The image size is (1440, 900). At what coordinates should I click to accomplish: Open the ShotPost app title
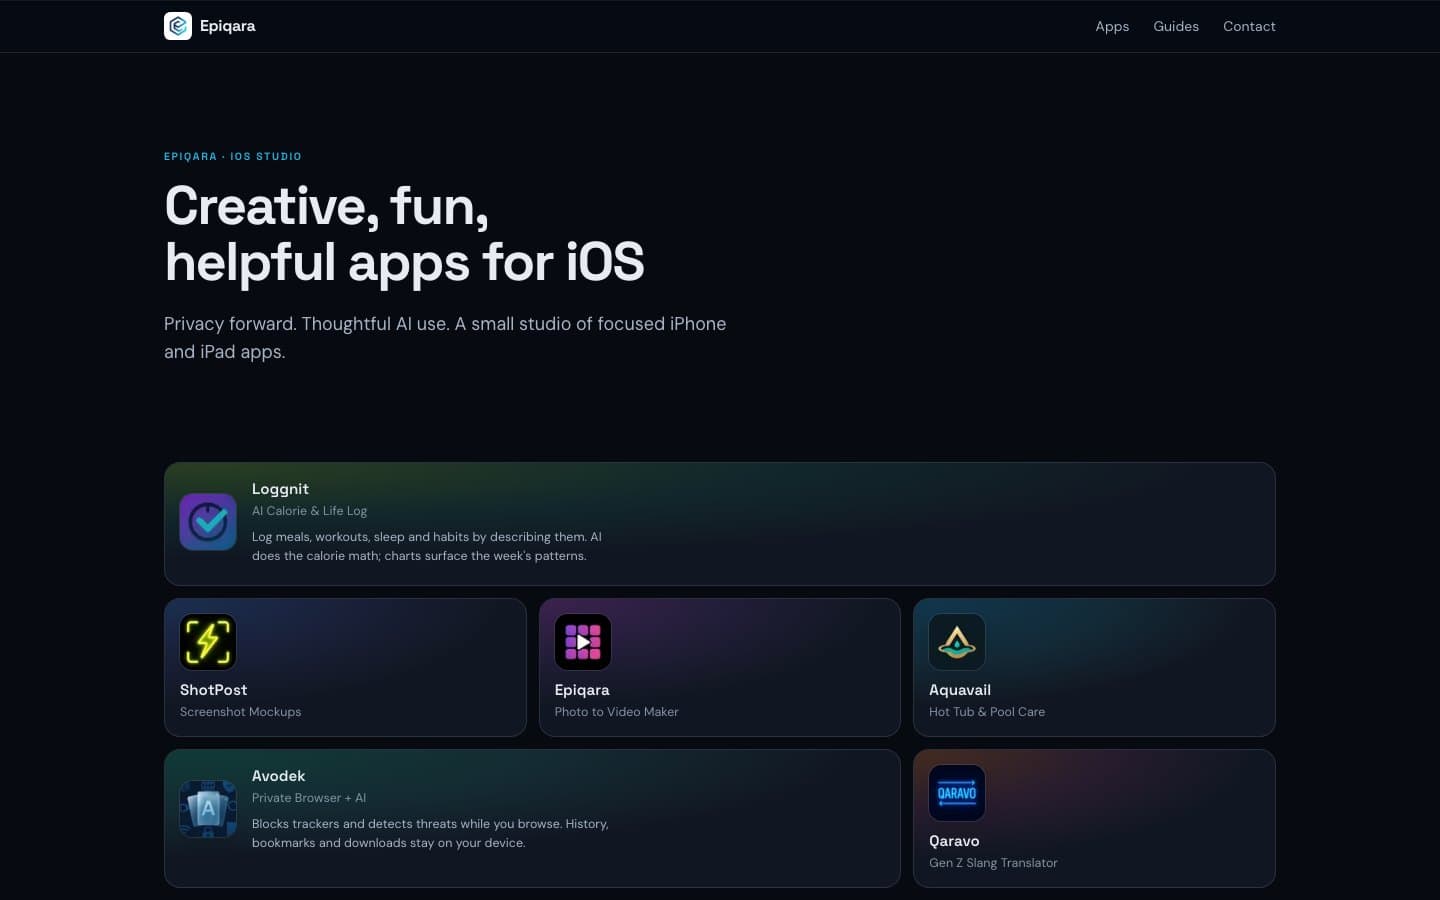click(x=213, y=690)
